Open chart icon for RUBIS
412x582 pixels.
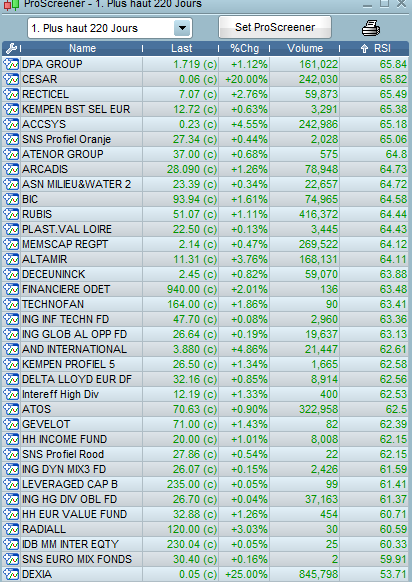click(11, 214)
